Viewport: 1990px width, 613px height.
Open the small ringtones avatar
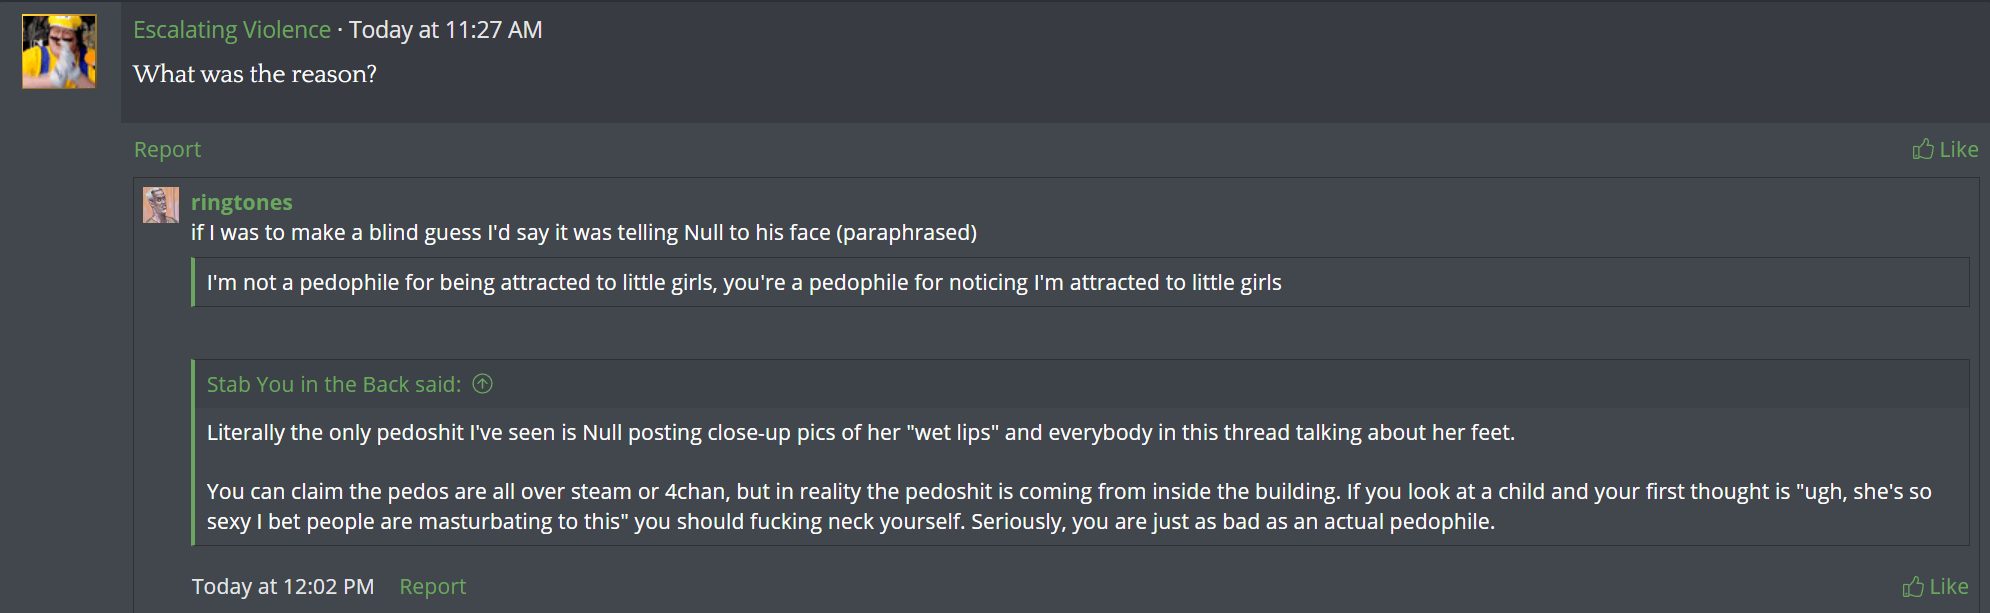160,205
